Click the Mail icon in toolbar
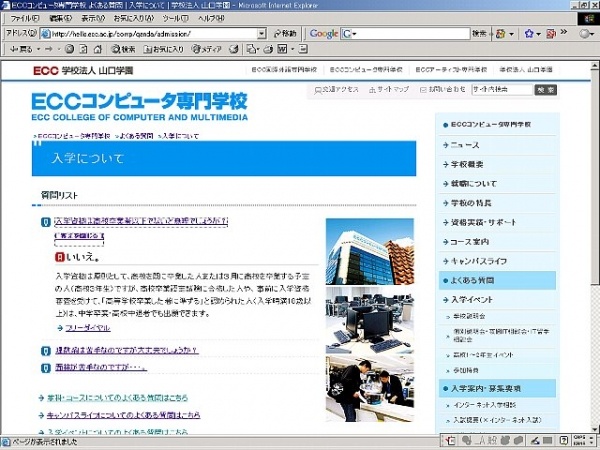This screenshot has width=600, height=450. click(x=251, y=49)
